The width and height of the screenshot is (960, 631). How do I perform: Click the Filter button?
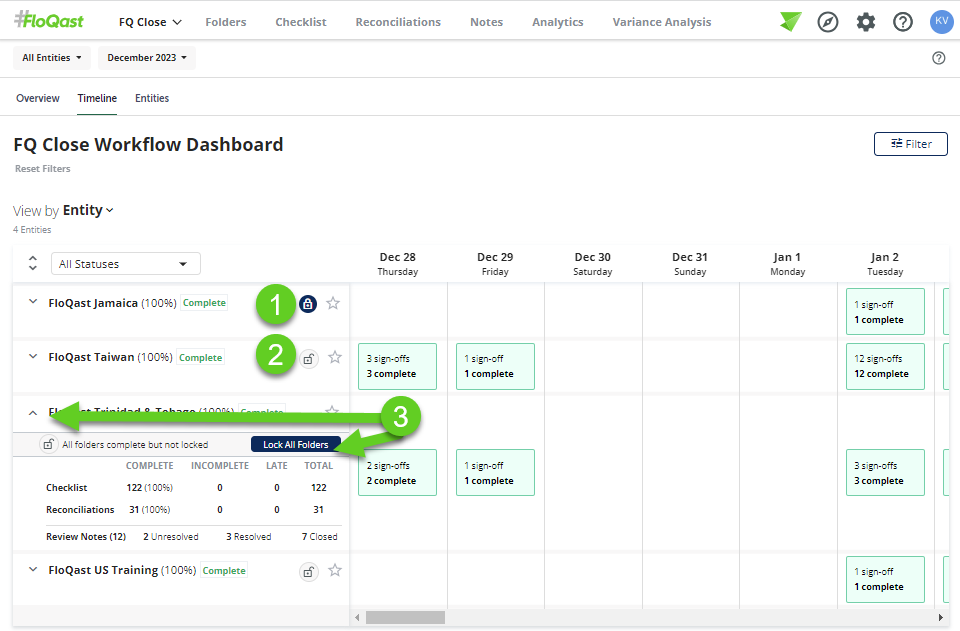tap(910, 144)
